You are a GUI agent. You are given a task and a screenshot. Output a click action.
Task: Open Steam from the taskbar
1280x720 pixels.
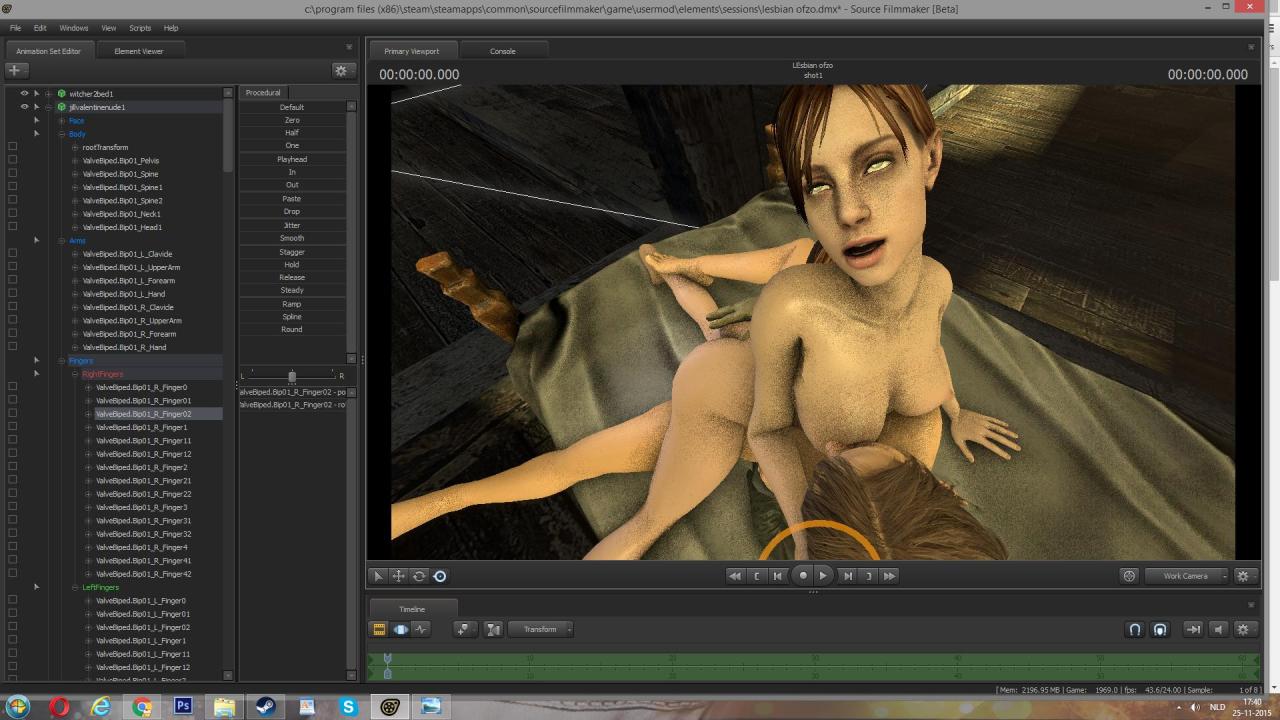(266, 706)
